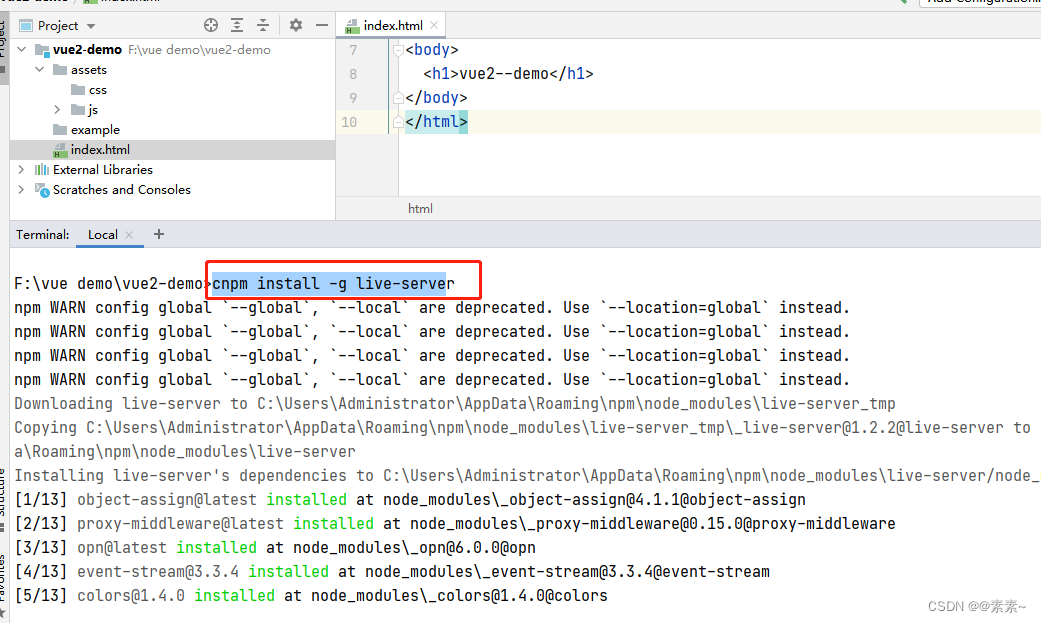The width and height of the screenshot is (1041, 623).
Task: Click the Expand All icon in Project panel
Action: click(x=237, y=25)
